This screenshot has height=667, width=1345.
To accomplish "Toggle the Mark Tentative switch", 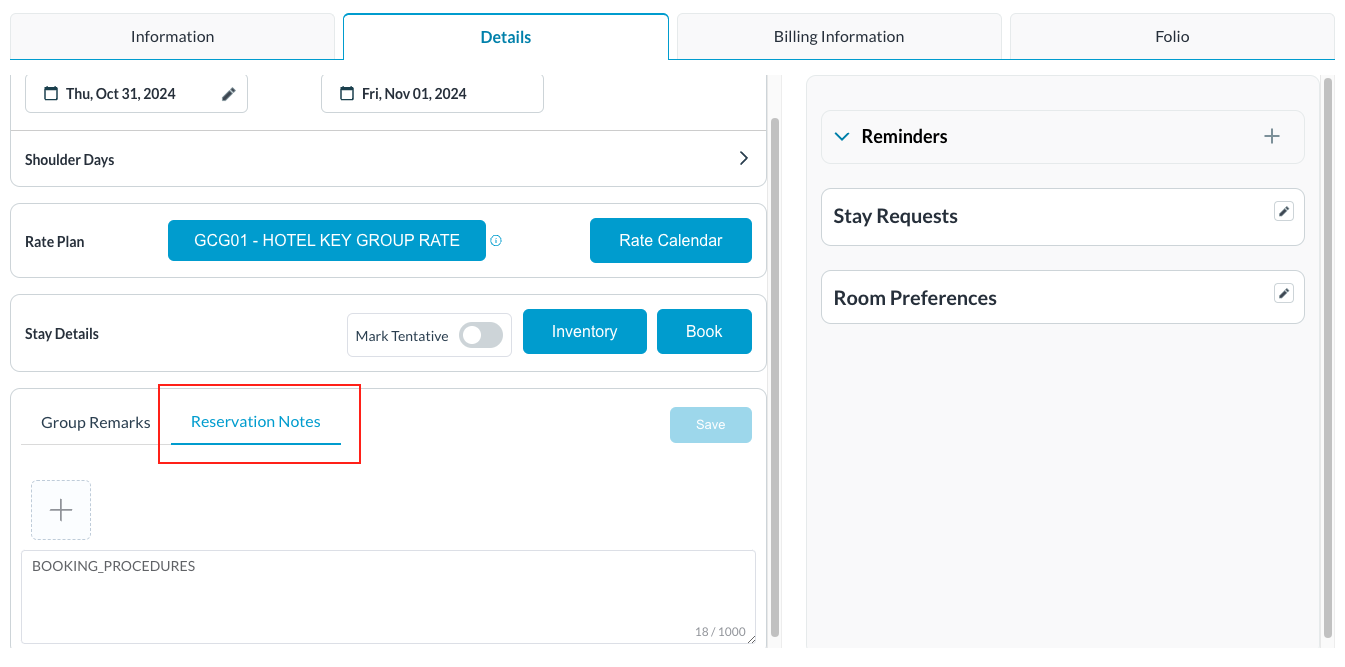I will click(x=480, y=336).
